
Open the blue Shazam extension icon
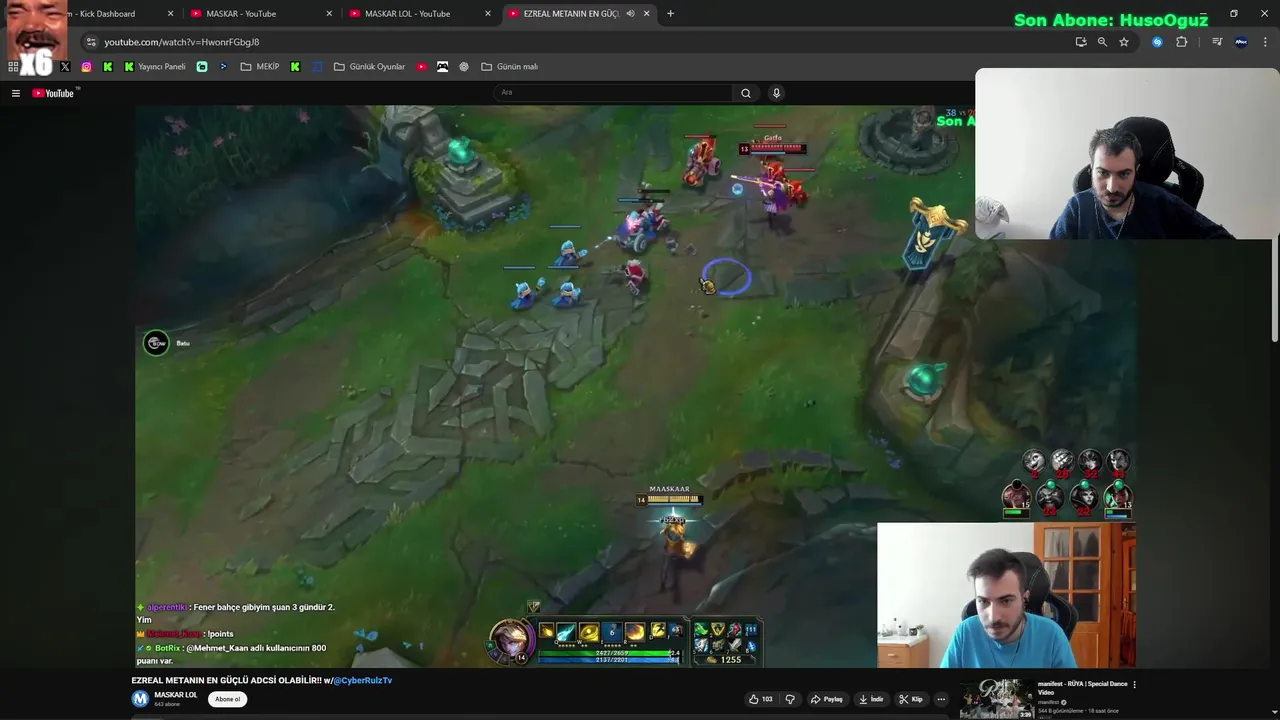[1157, 42]
